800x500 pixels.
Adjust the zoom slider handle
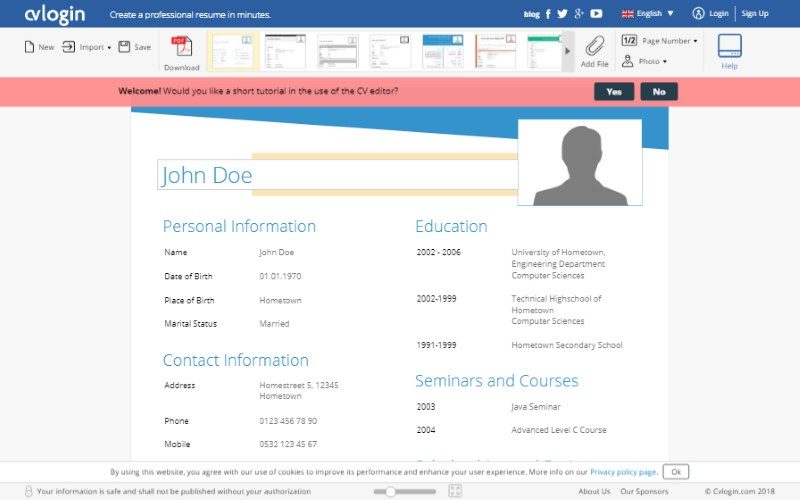[390, 491]
